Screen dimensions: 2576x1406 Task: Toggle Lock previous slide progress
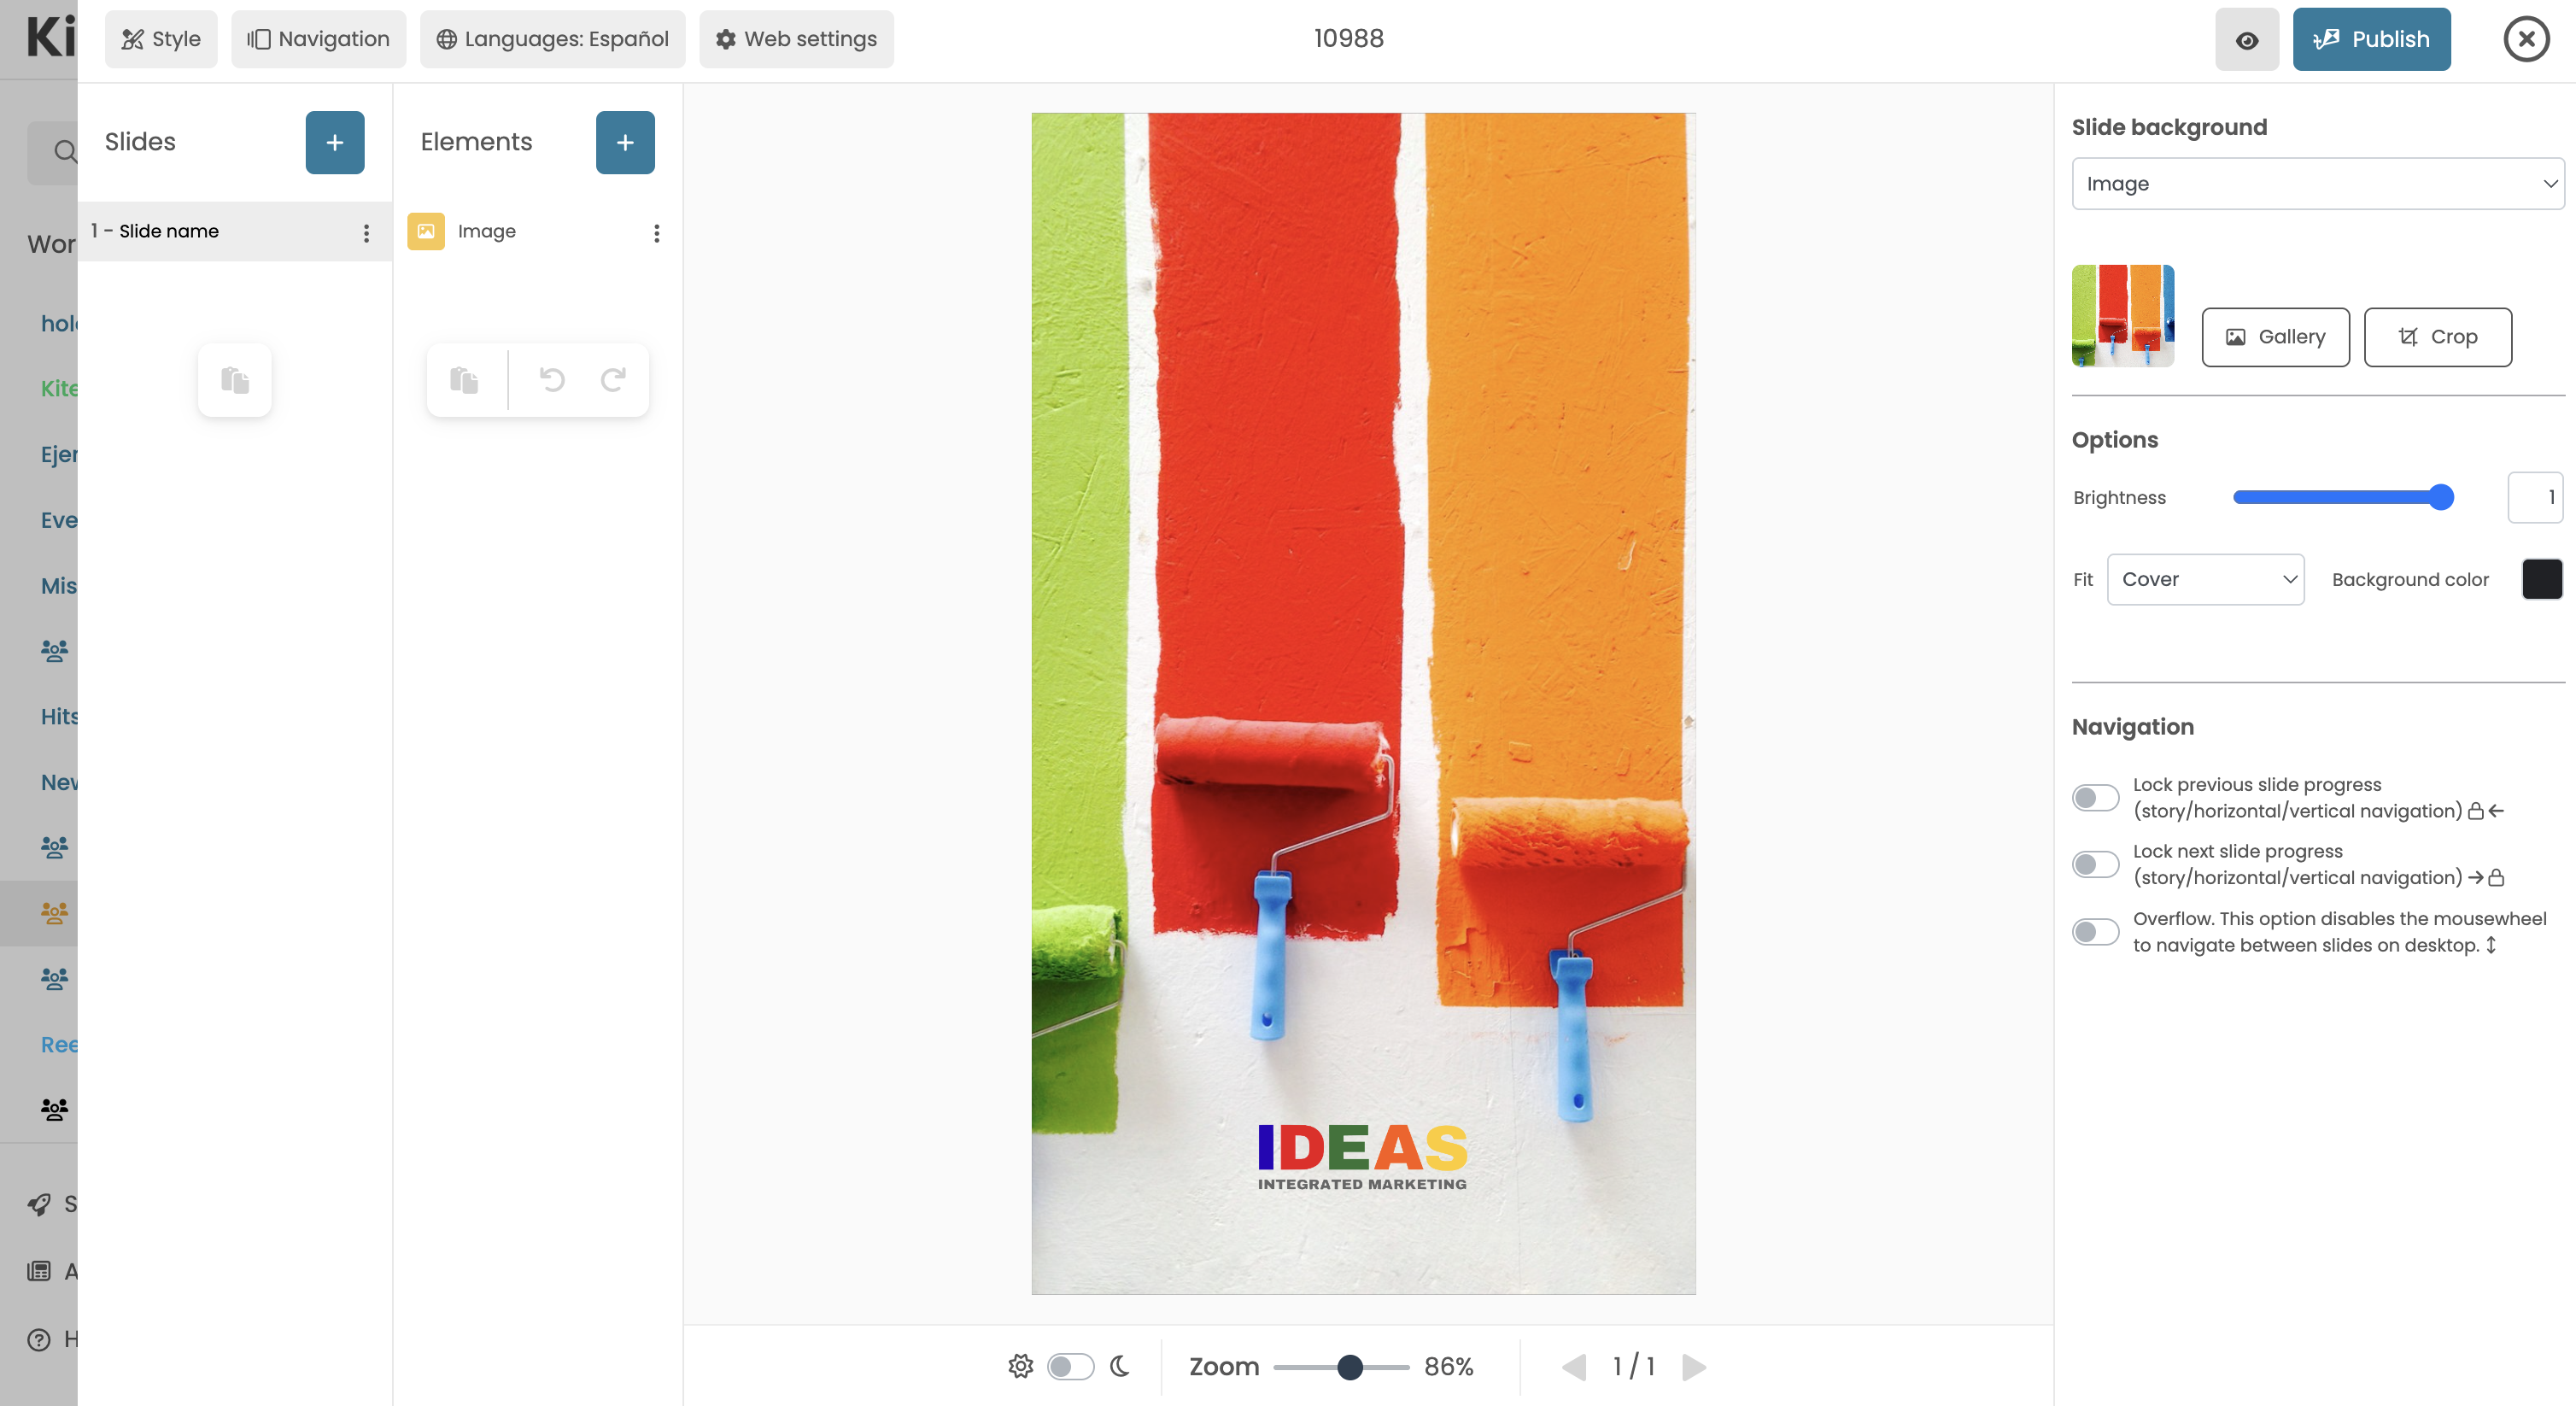[2095, 797]
